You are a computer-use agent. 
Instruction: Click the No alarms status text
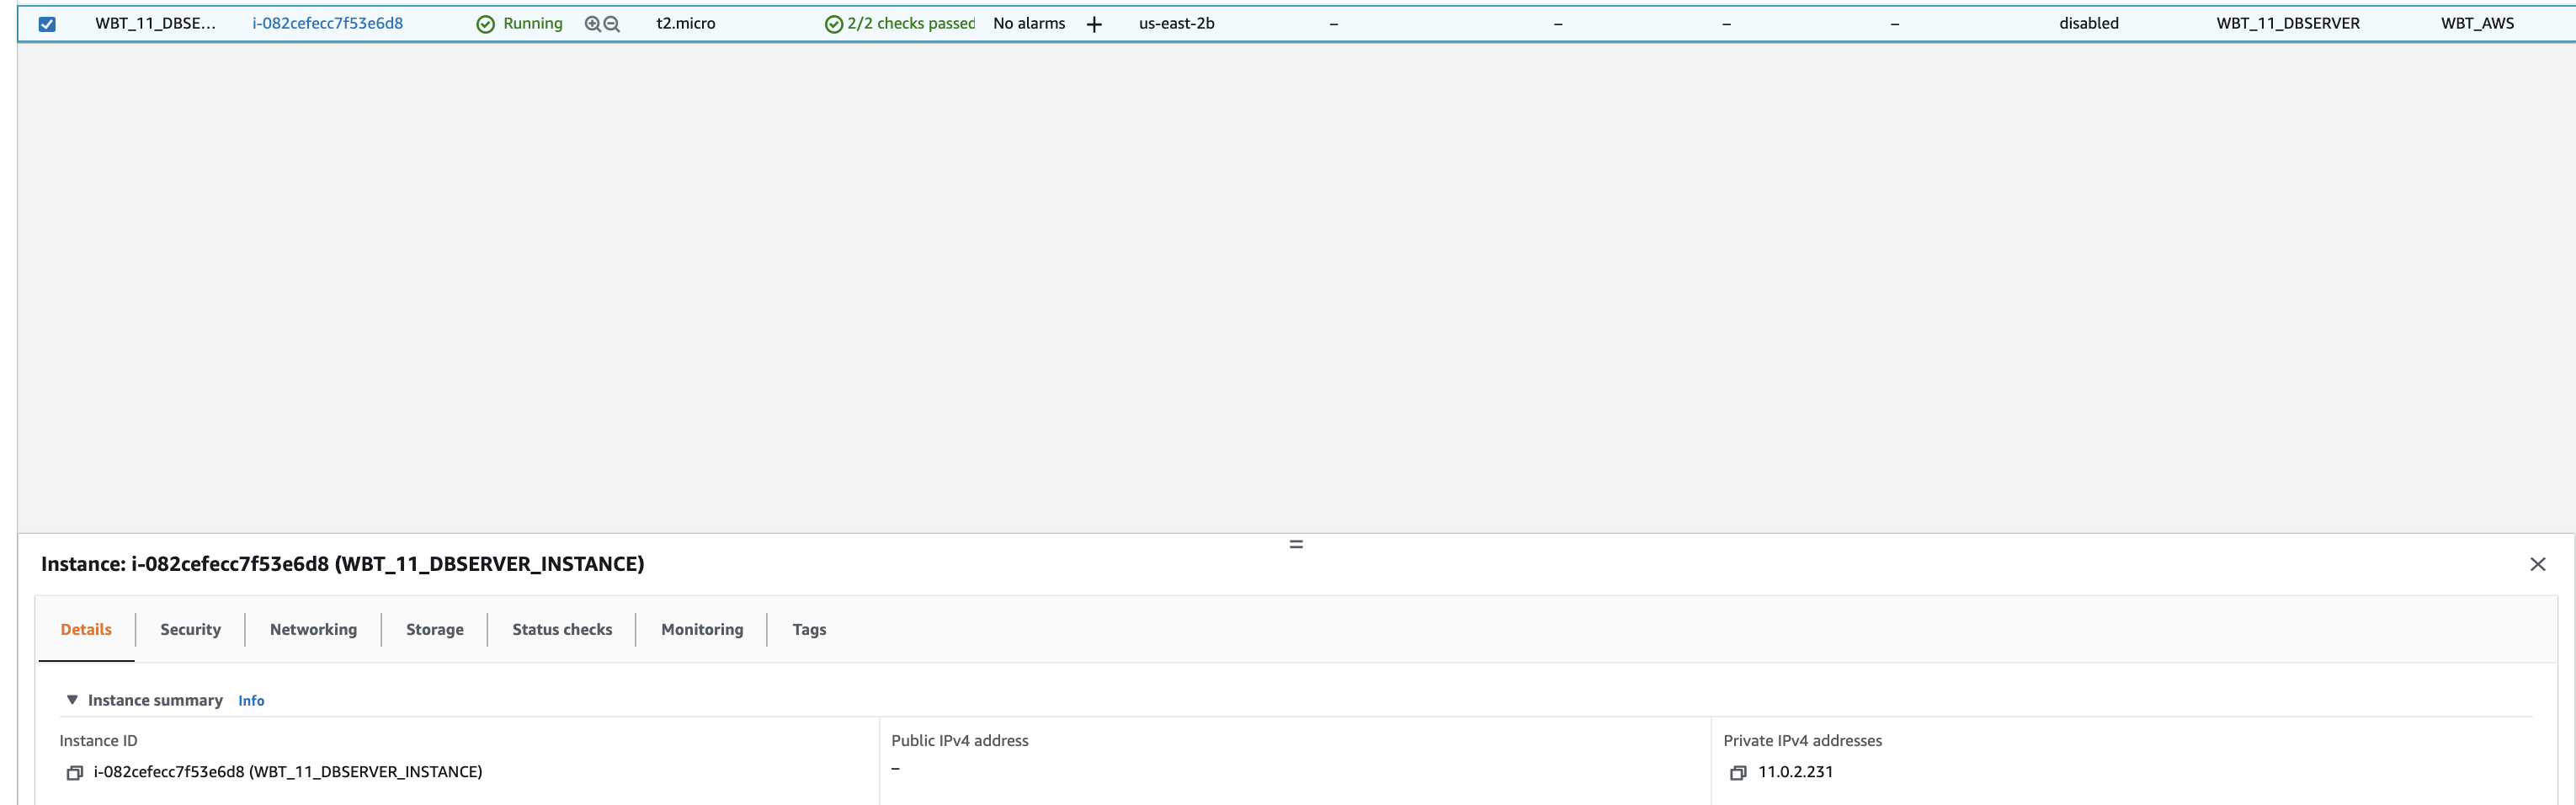pos(1029,23)
